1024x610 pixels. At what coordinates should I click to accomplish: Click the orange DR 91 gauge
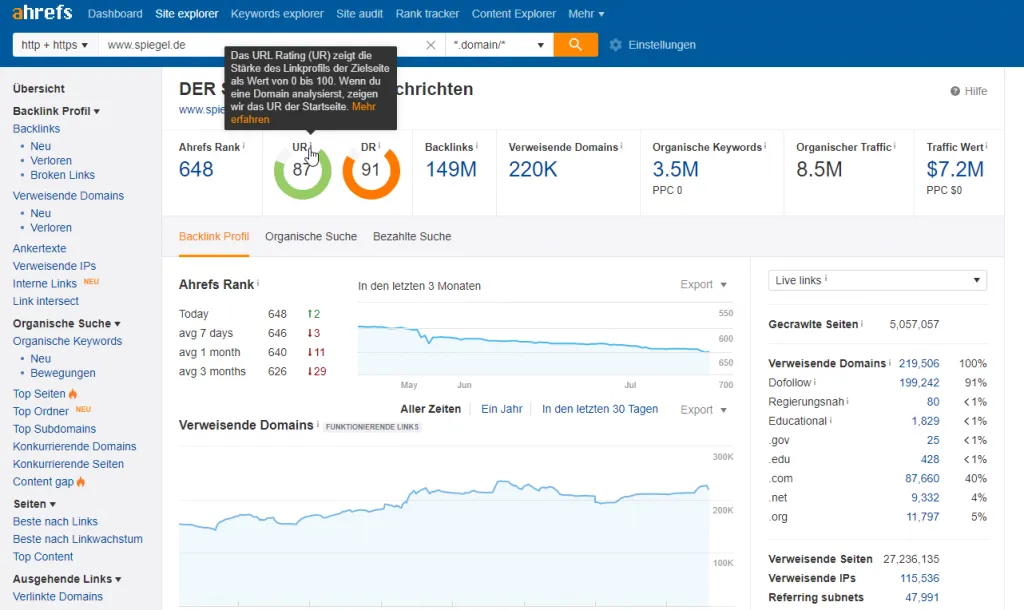pyautogui.click(x=371, y=170)
